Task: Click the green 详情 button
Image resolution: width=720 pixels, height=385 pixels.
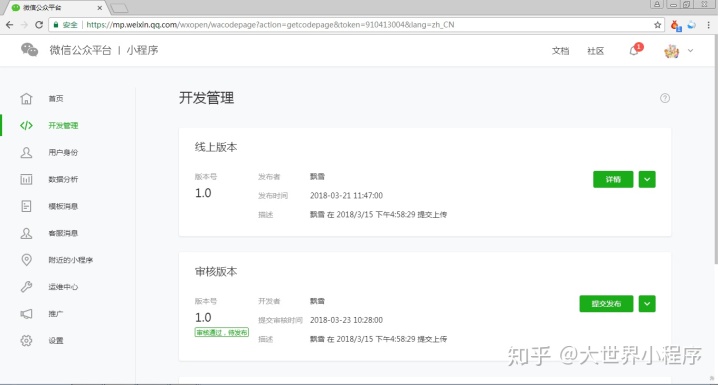Action: point(613,179)
